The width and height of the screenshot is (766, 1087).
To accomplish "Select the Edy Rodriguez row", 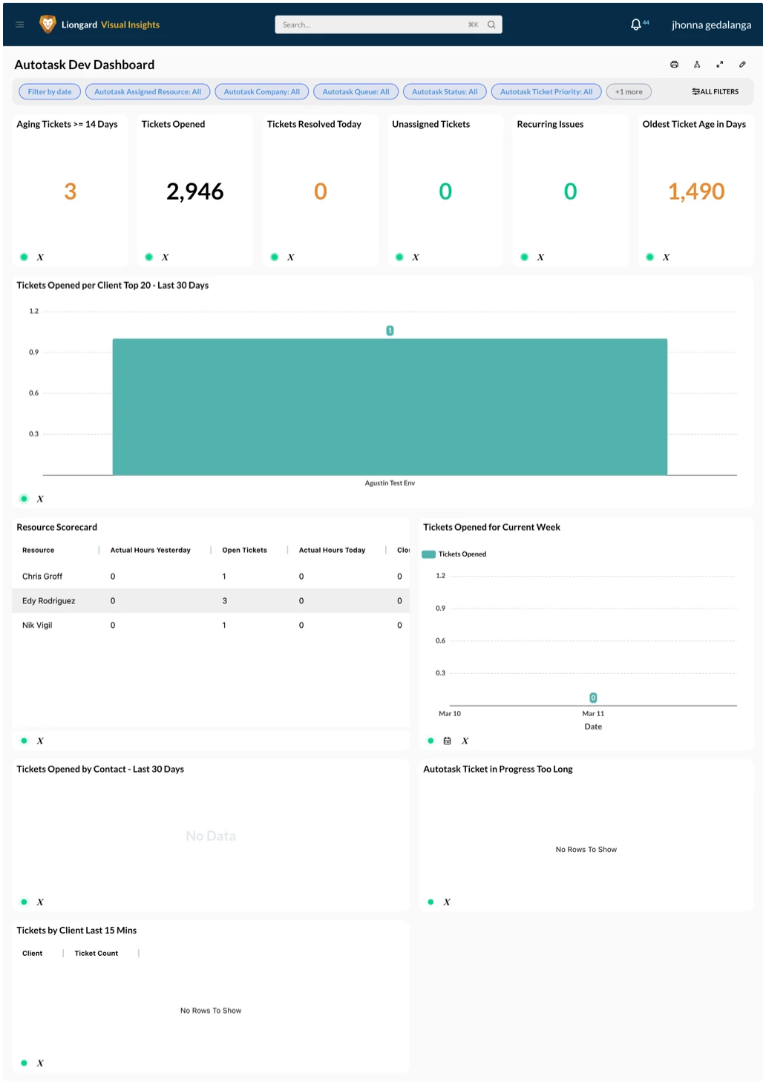I will [x=211, y=601].
